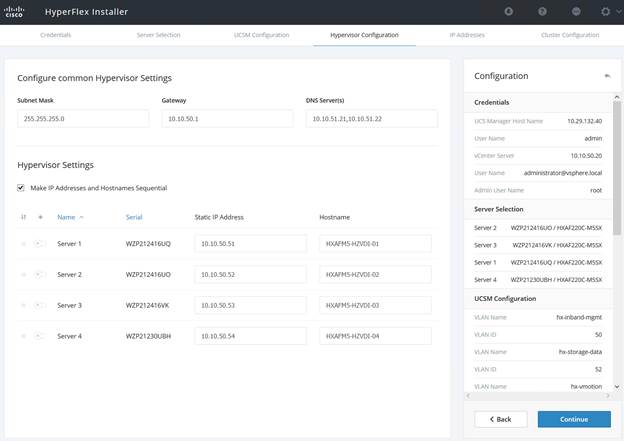Click UCS Manager host value 10.29.132.40
This screenshot has height=441, width=624.
click(x=584, y=121)
